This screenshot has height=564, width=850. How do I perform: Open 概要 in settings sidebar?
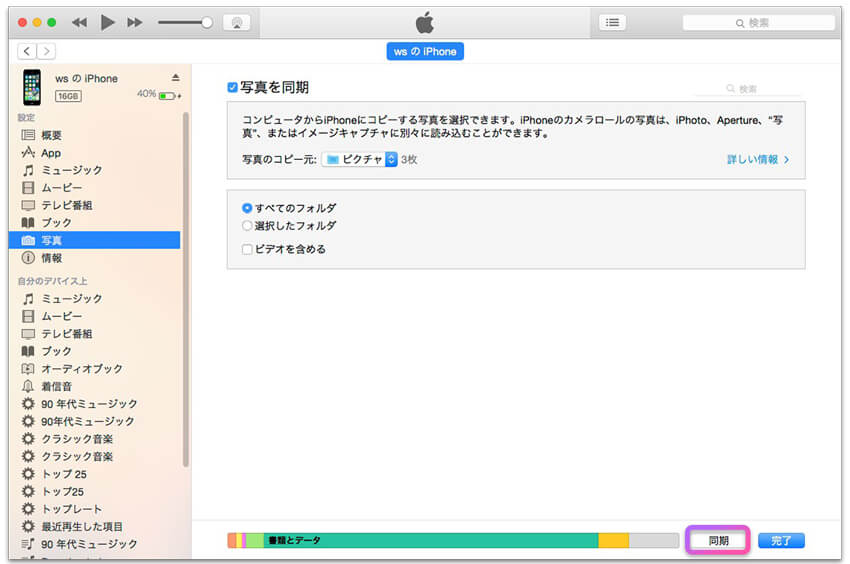click(94, 135)
